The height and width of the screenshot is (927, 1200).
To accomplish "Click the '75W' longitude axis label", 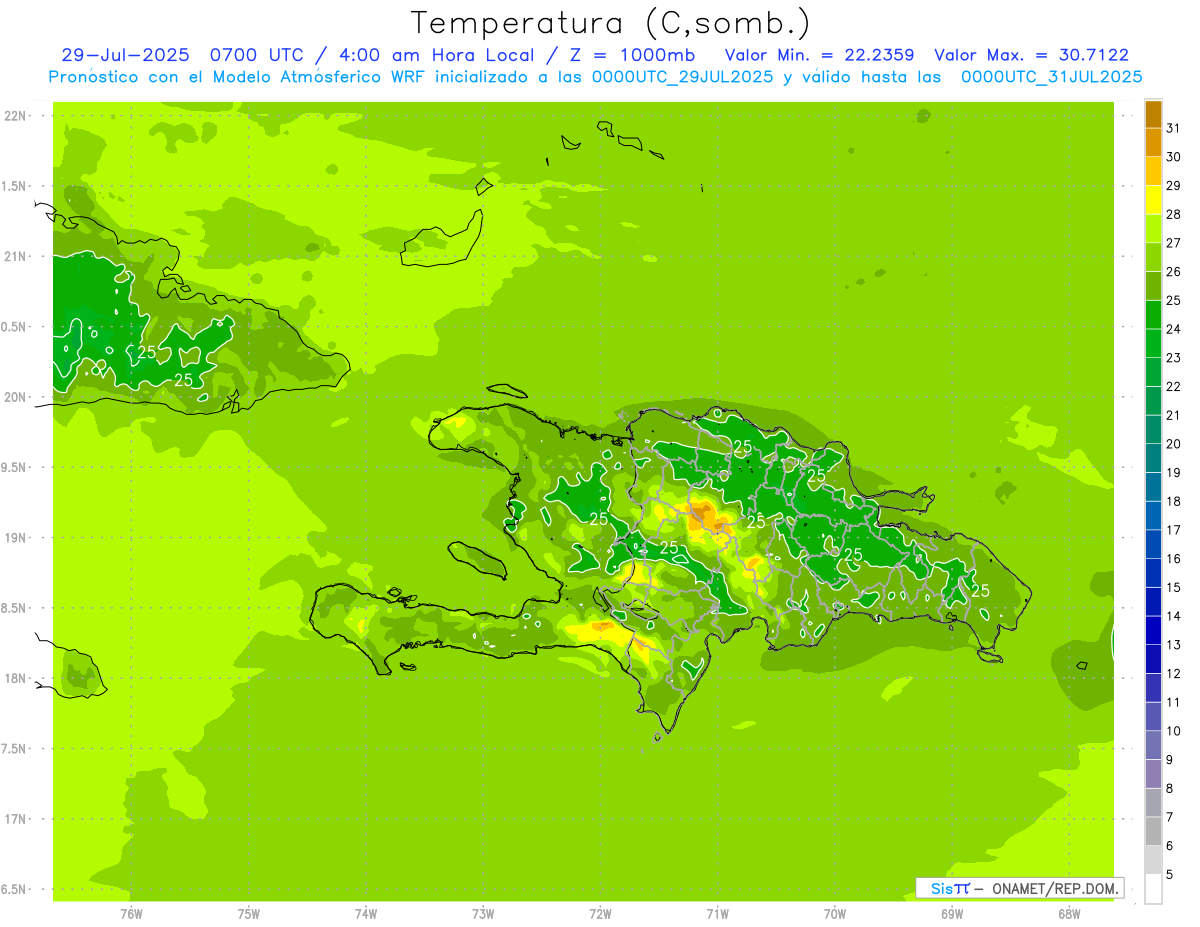I will [248, 914].
